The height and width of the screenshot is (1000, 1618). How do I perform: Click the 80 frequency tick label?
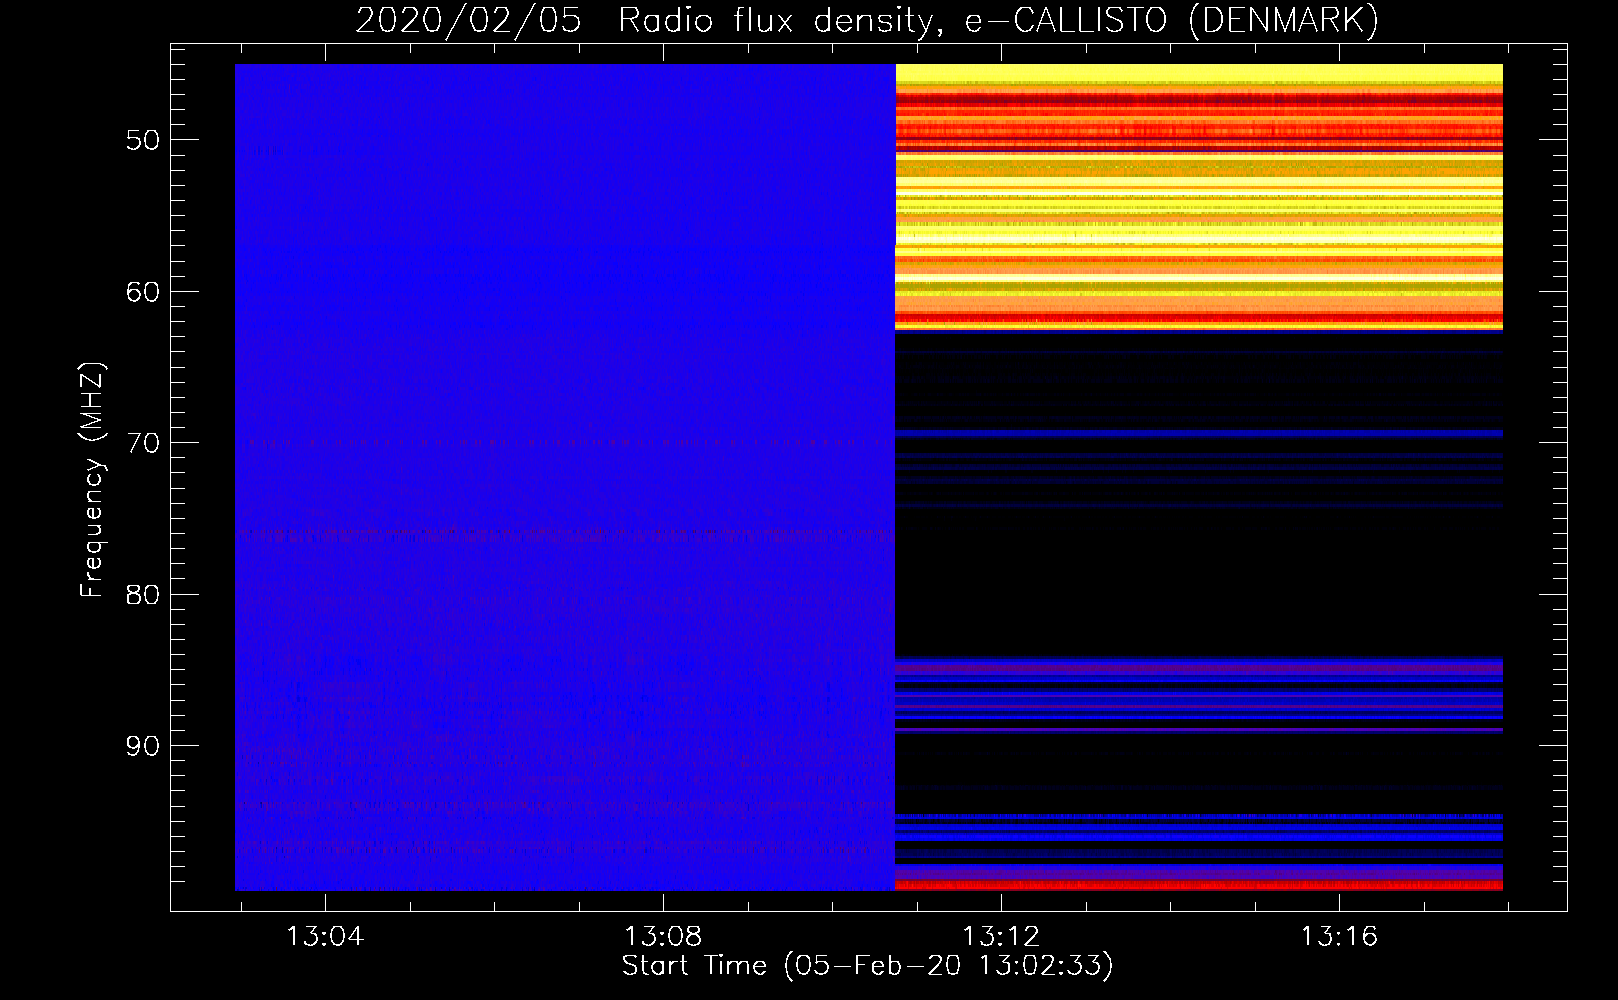143,595
